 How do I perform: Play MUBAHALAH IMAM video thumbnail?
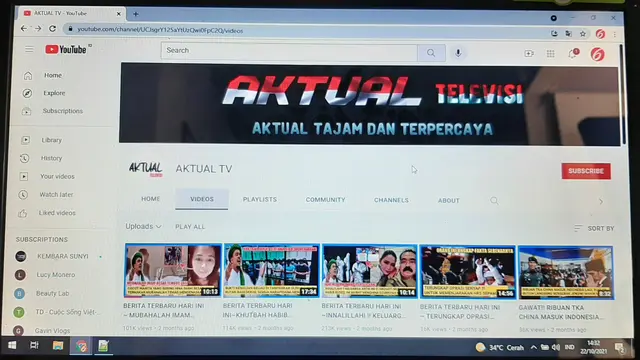pos(173,271)
